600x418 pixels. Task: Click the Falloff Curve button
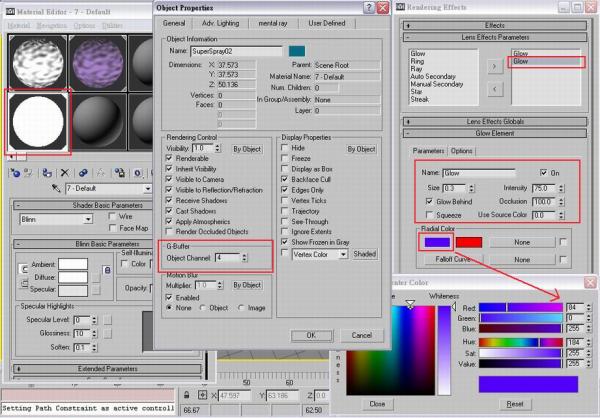pyautogui.click(x=453, y=259)
